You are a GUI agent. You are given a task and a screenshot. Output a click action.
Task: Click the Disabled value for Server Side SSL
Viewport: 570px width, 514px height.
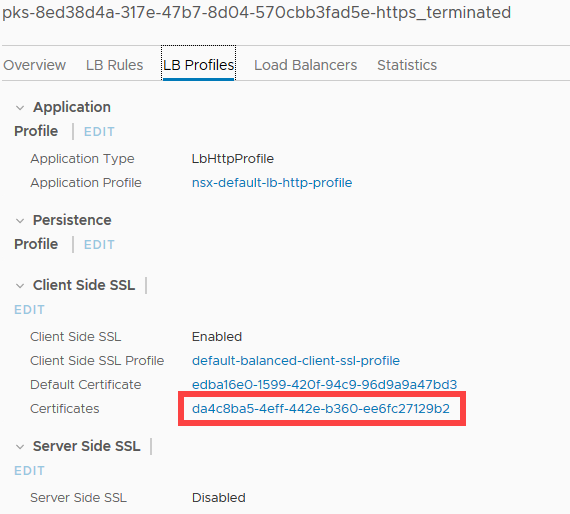(218, 498)
